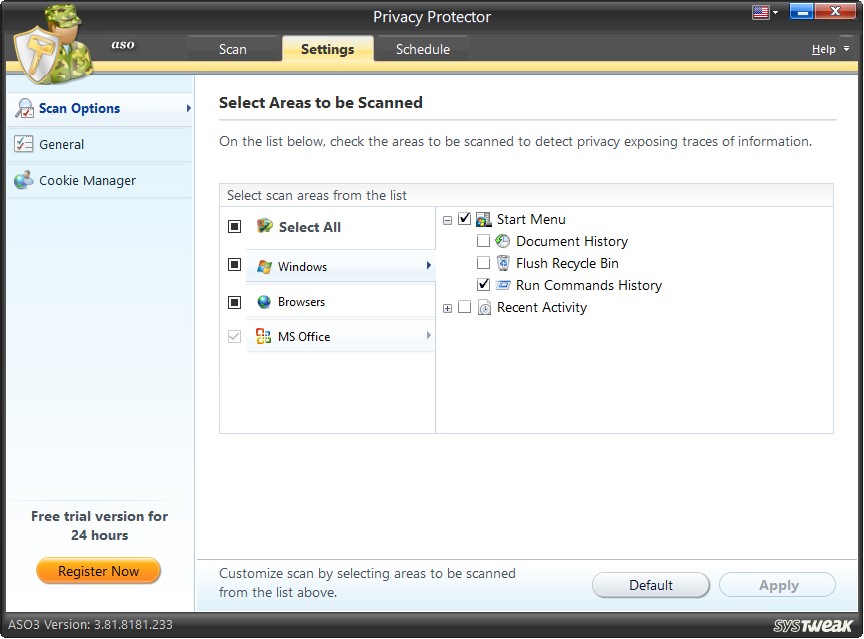
Task: Click the Default button
Action: (x=650, y=585)
